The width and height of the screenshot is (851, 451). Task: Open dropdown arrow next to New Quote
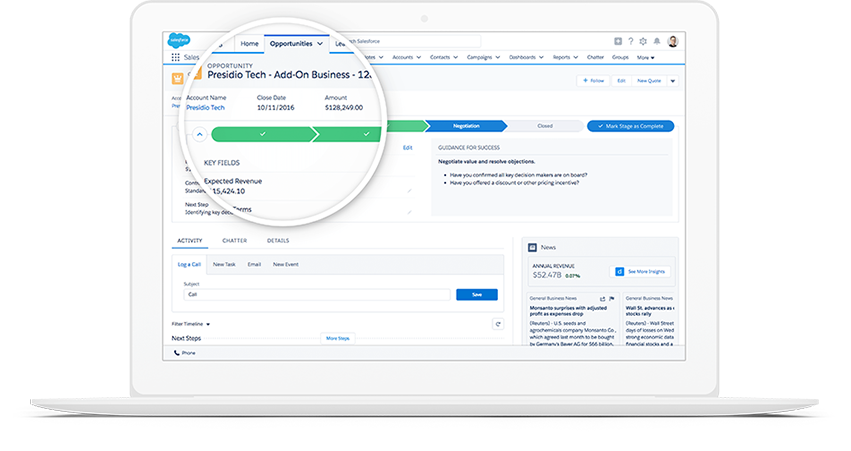coord(673,81)
